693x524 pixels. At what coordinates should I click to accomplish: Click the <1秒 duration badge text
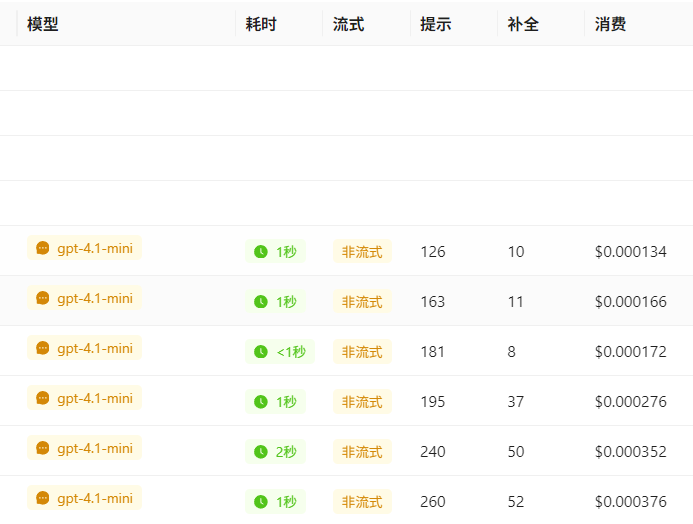pyautogui.click(x=291, y=352)
